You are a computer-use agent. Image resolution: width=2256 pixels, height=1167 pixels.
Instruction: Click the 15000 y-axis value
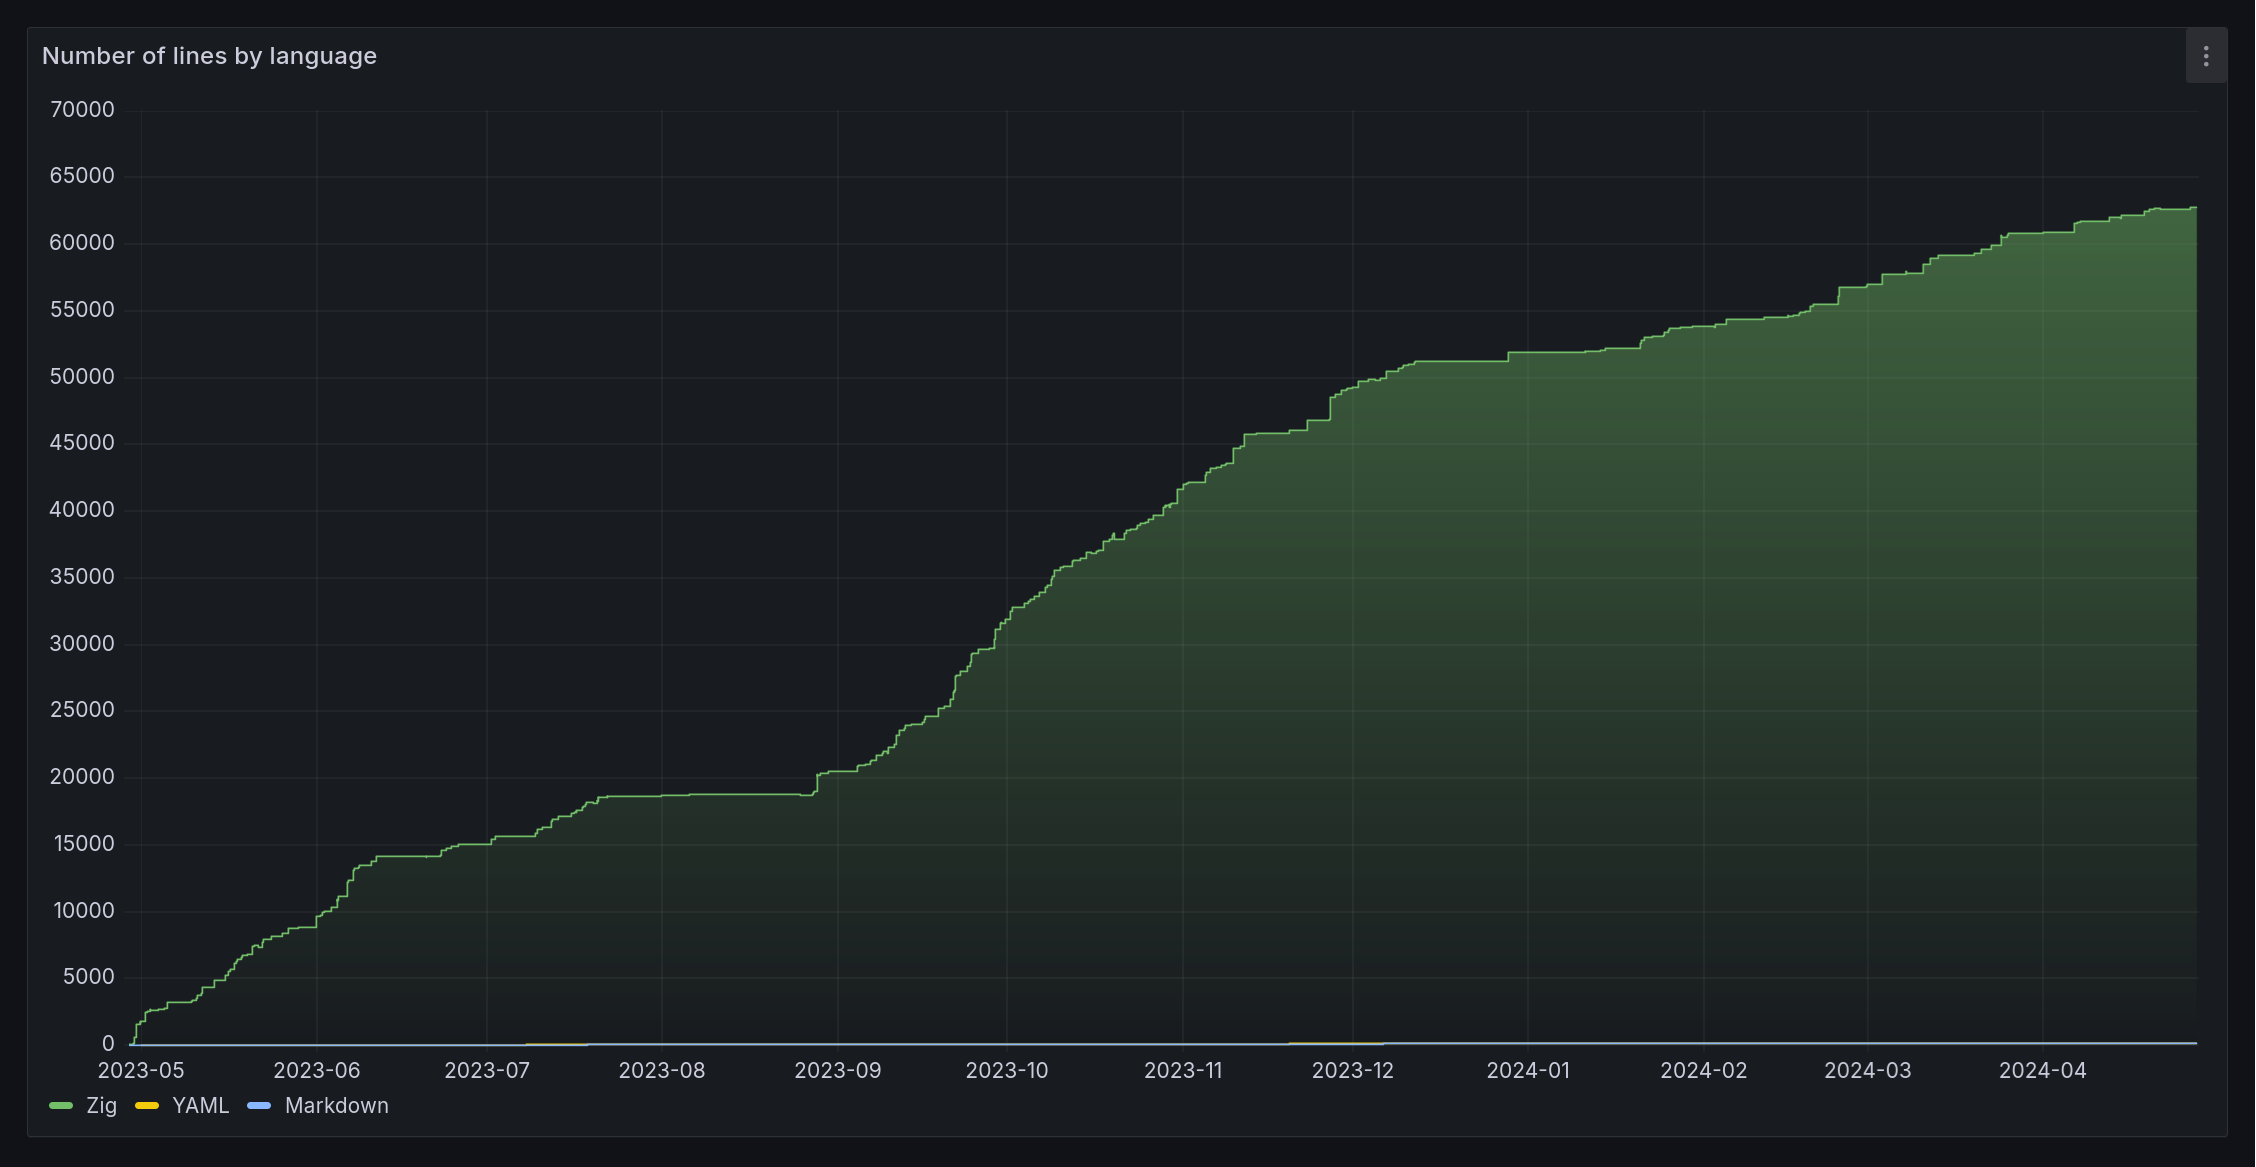(84, 844)
